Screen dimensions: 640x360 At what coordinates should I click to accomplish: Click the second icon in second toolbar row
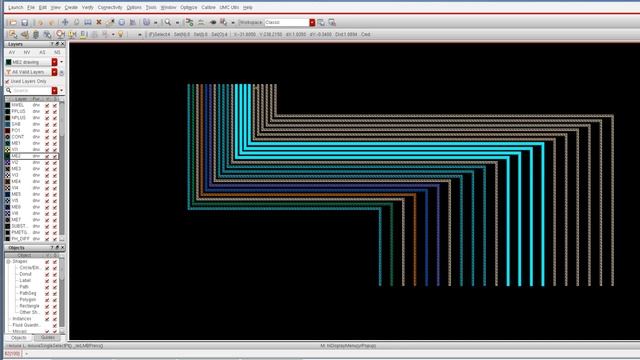24,35
